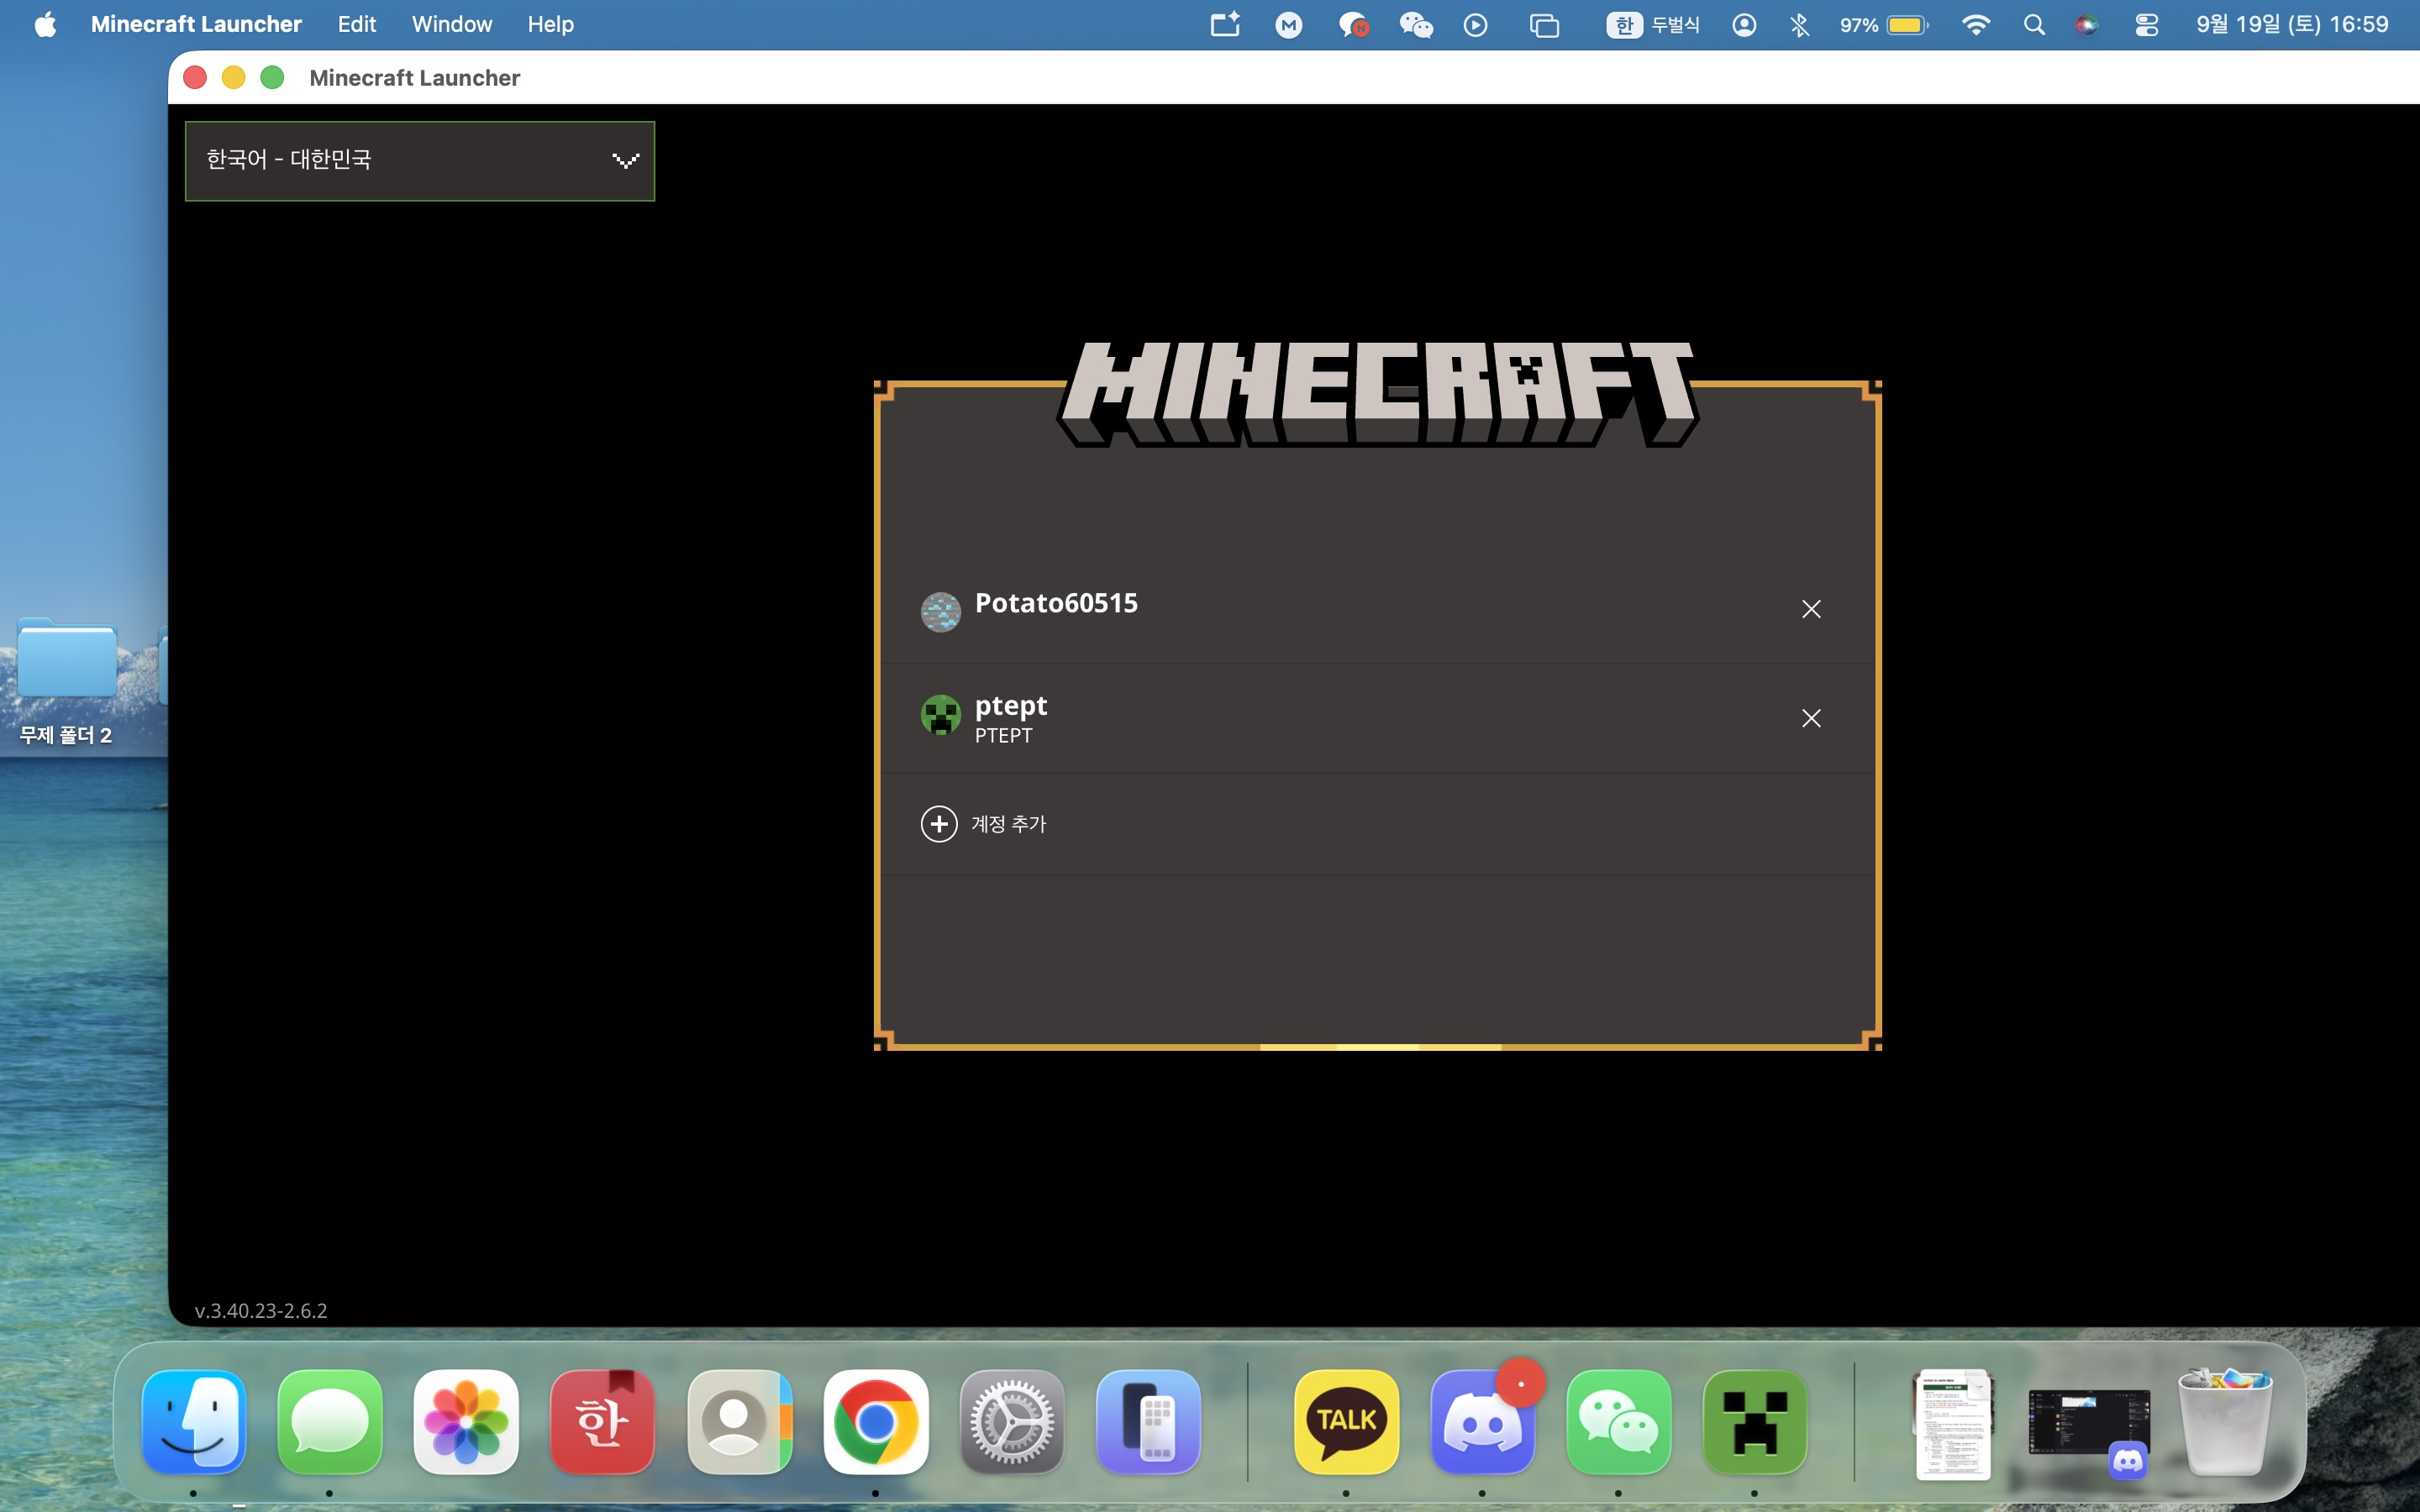Open the Contacts app from the Dock
Viewport: 2420px width, 1512px height.
(x=739, y=1422)
